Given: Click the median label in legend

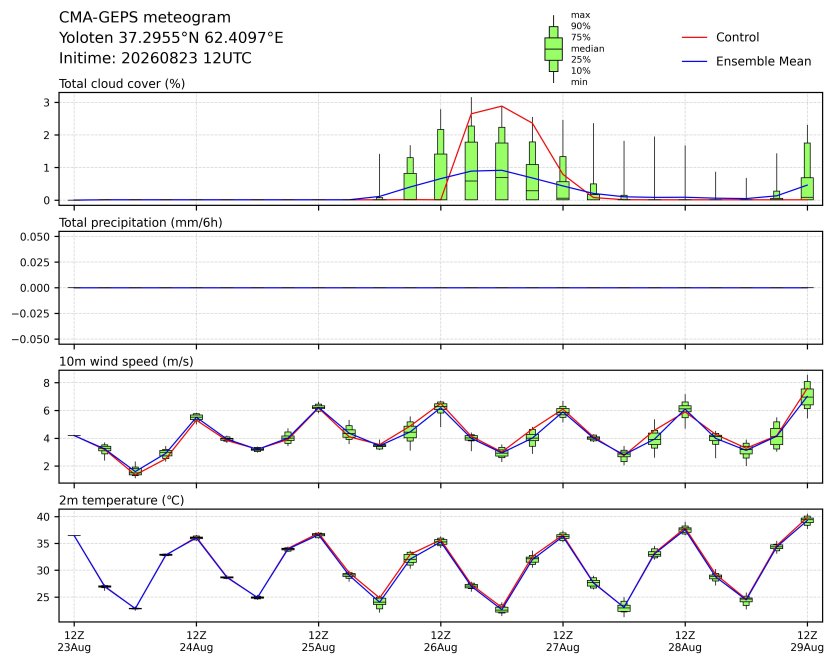Looking at the screenshot, I should 587,48.
